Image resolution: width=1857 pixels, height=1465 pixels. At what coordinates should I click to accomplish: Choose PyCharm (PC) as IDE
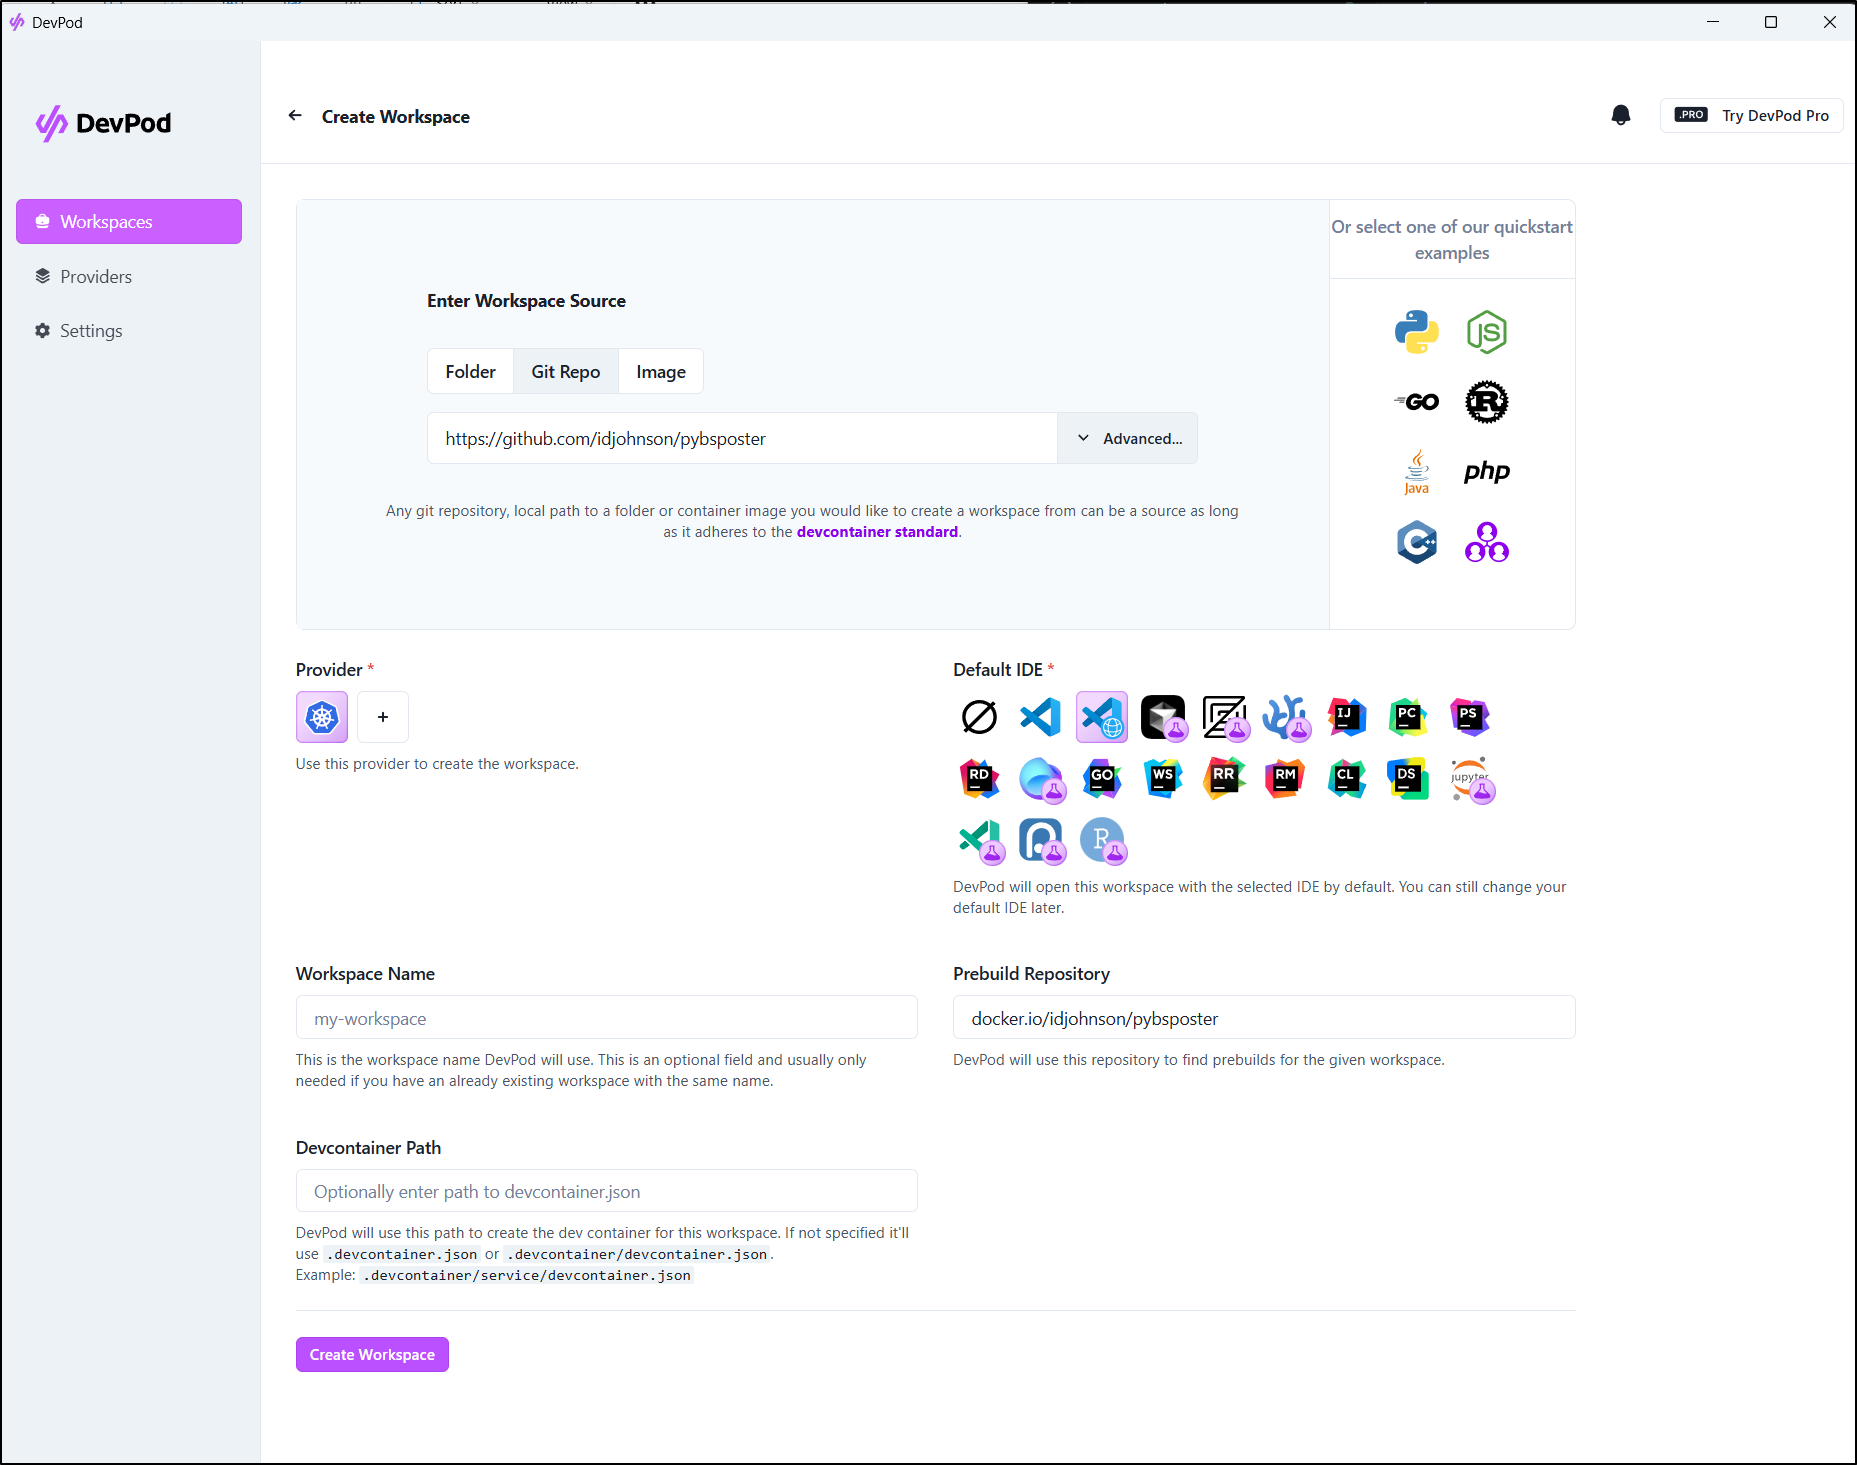[x=1408, y=717]
